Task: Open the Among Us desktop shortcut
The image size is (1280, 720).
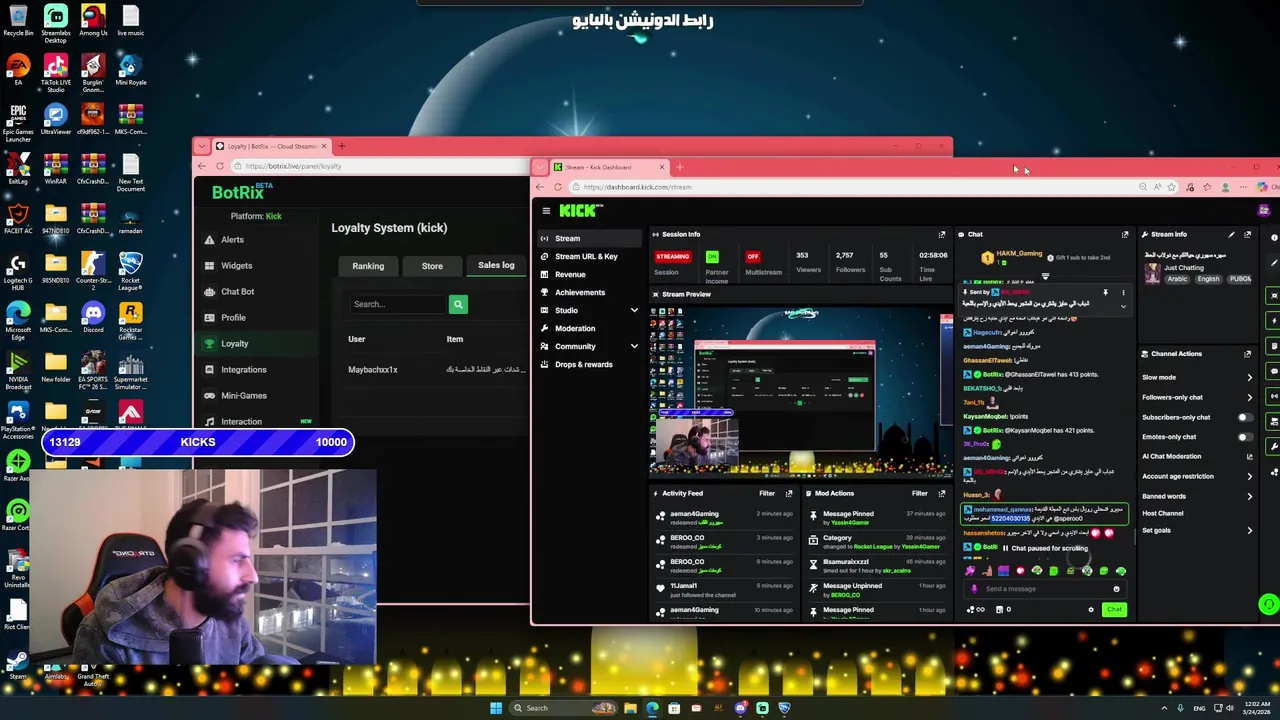Action: (93, 21)
